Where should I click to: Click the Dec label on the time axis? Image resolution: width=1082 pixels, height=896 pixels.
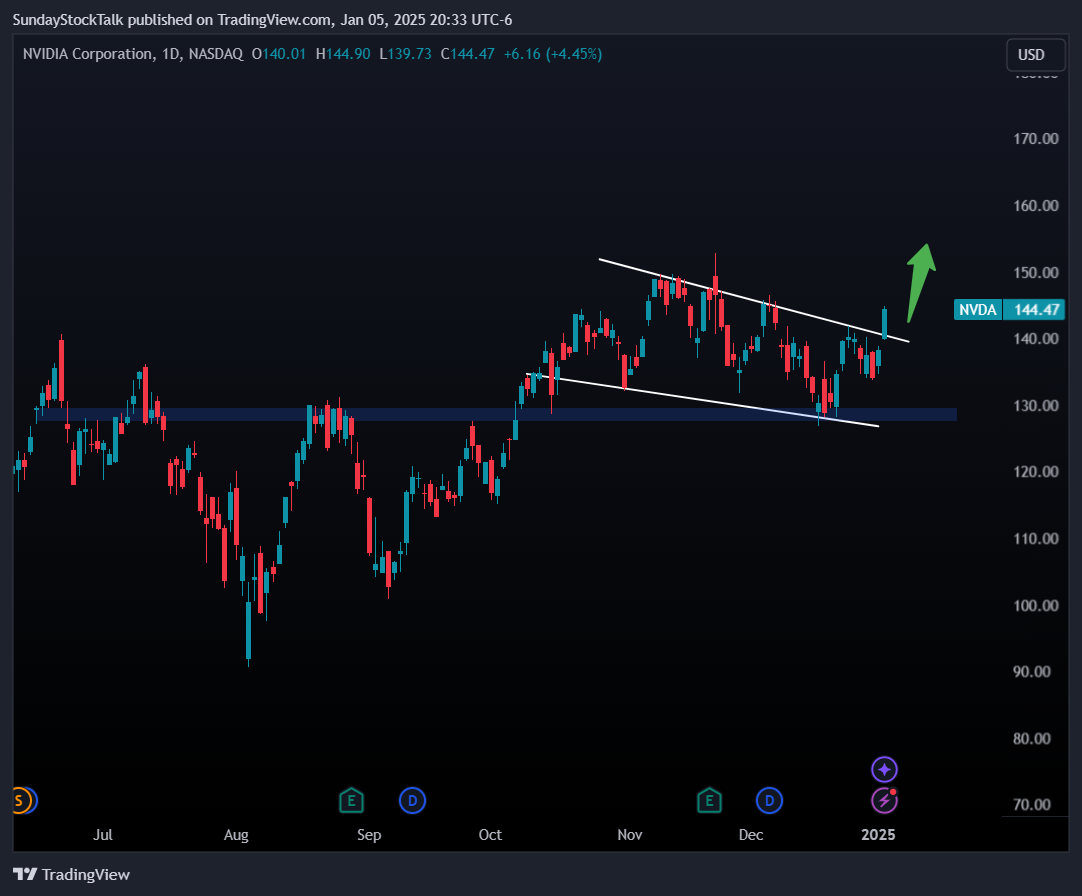pyautogui.click(x=751, y=835)
